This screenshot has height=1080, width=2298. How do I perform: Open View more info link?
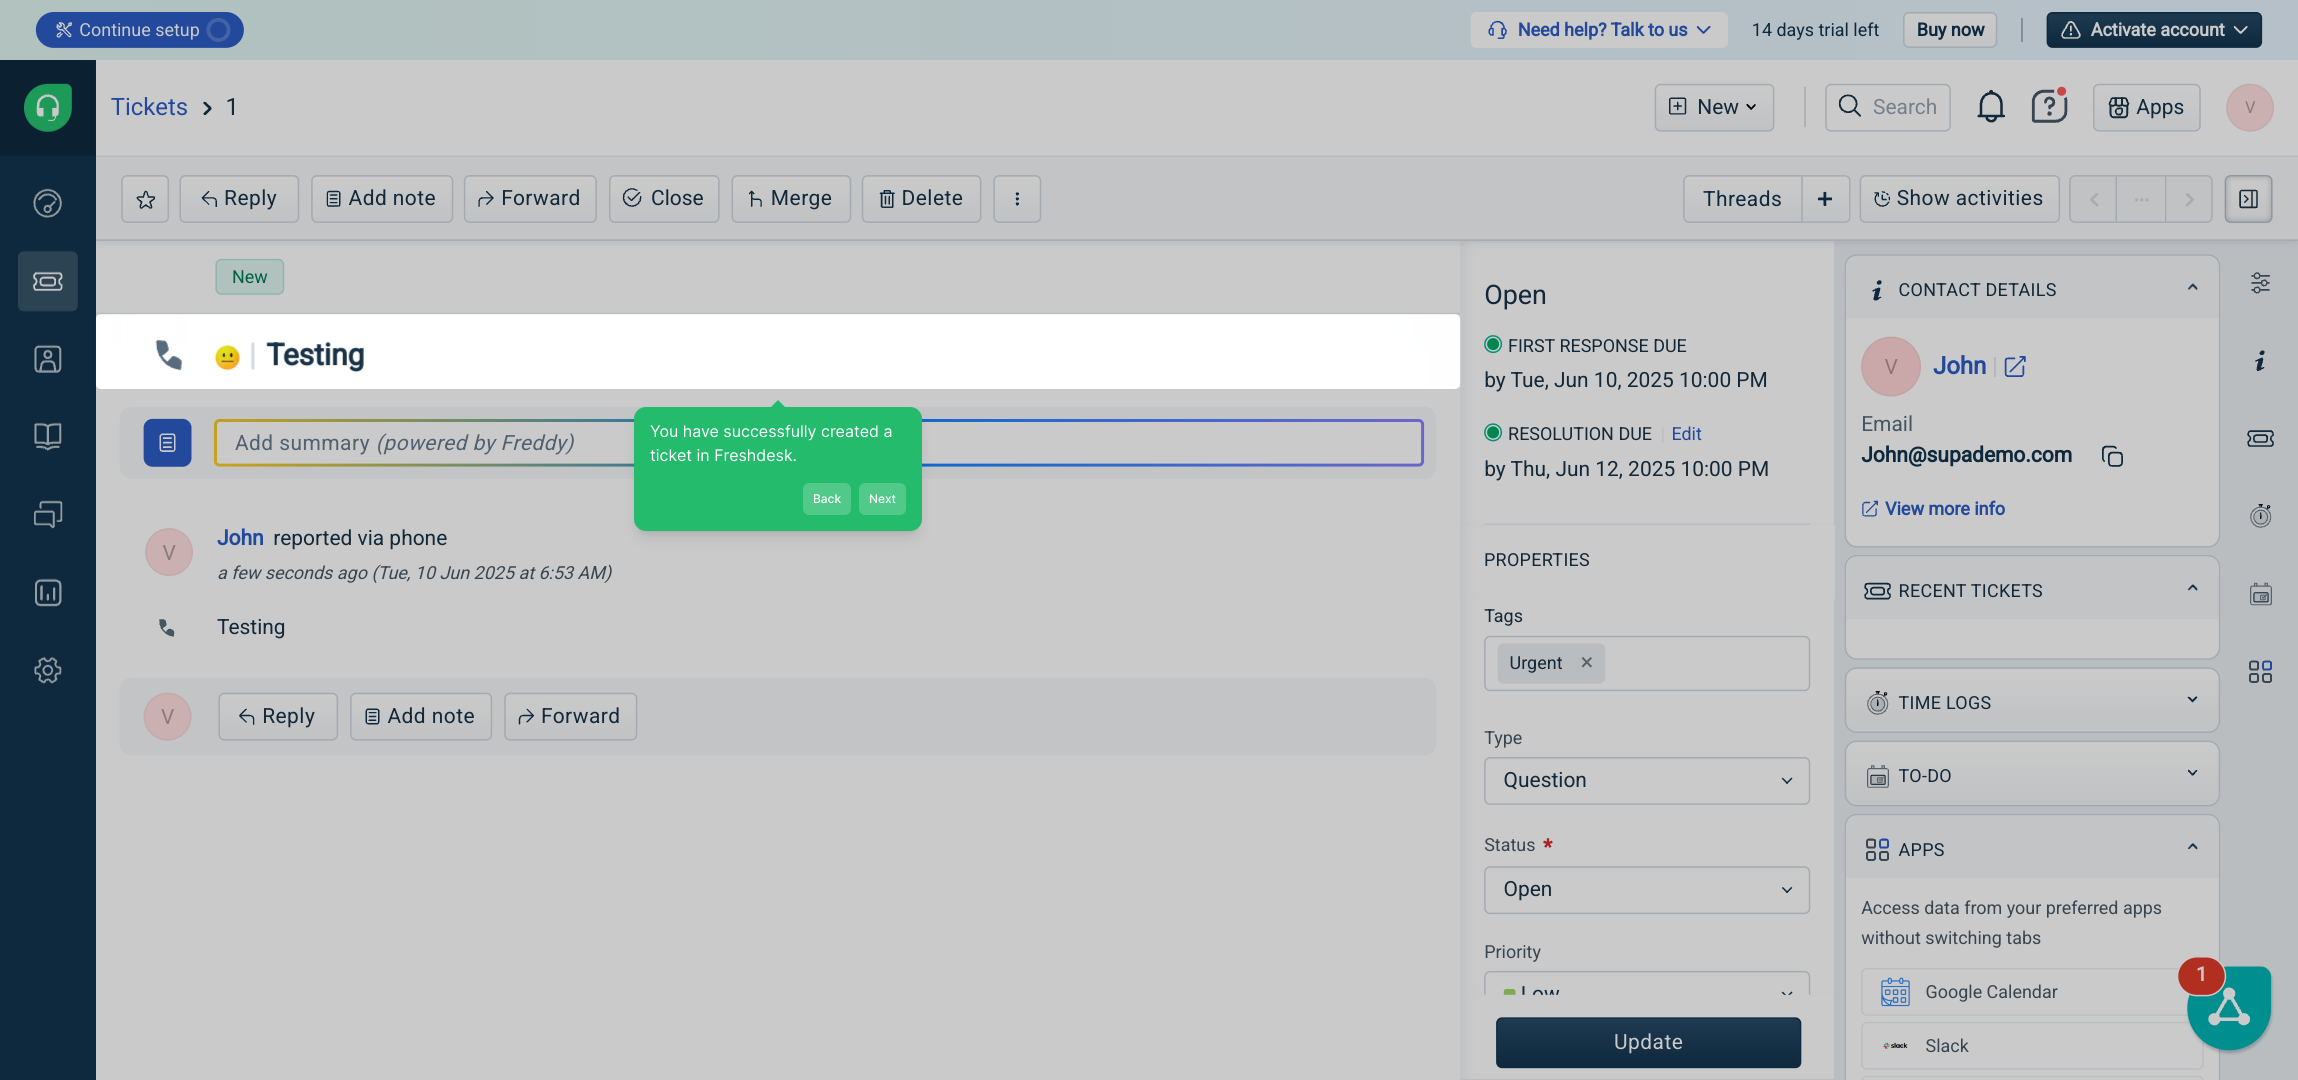(x=1943, y=509)
